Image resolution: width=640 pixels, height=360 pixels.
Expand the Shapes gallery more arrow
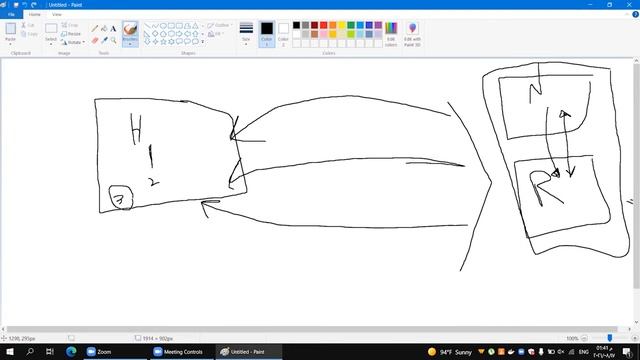tap(202, 42)
